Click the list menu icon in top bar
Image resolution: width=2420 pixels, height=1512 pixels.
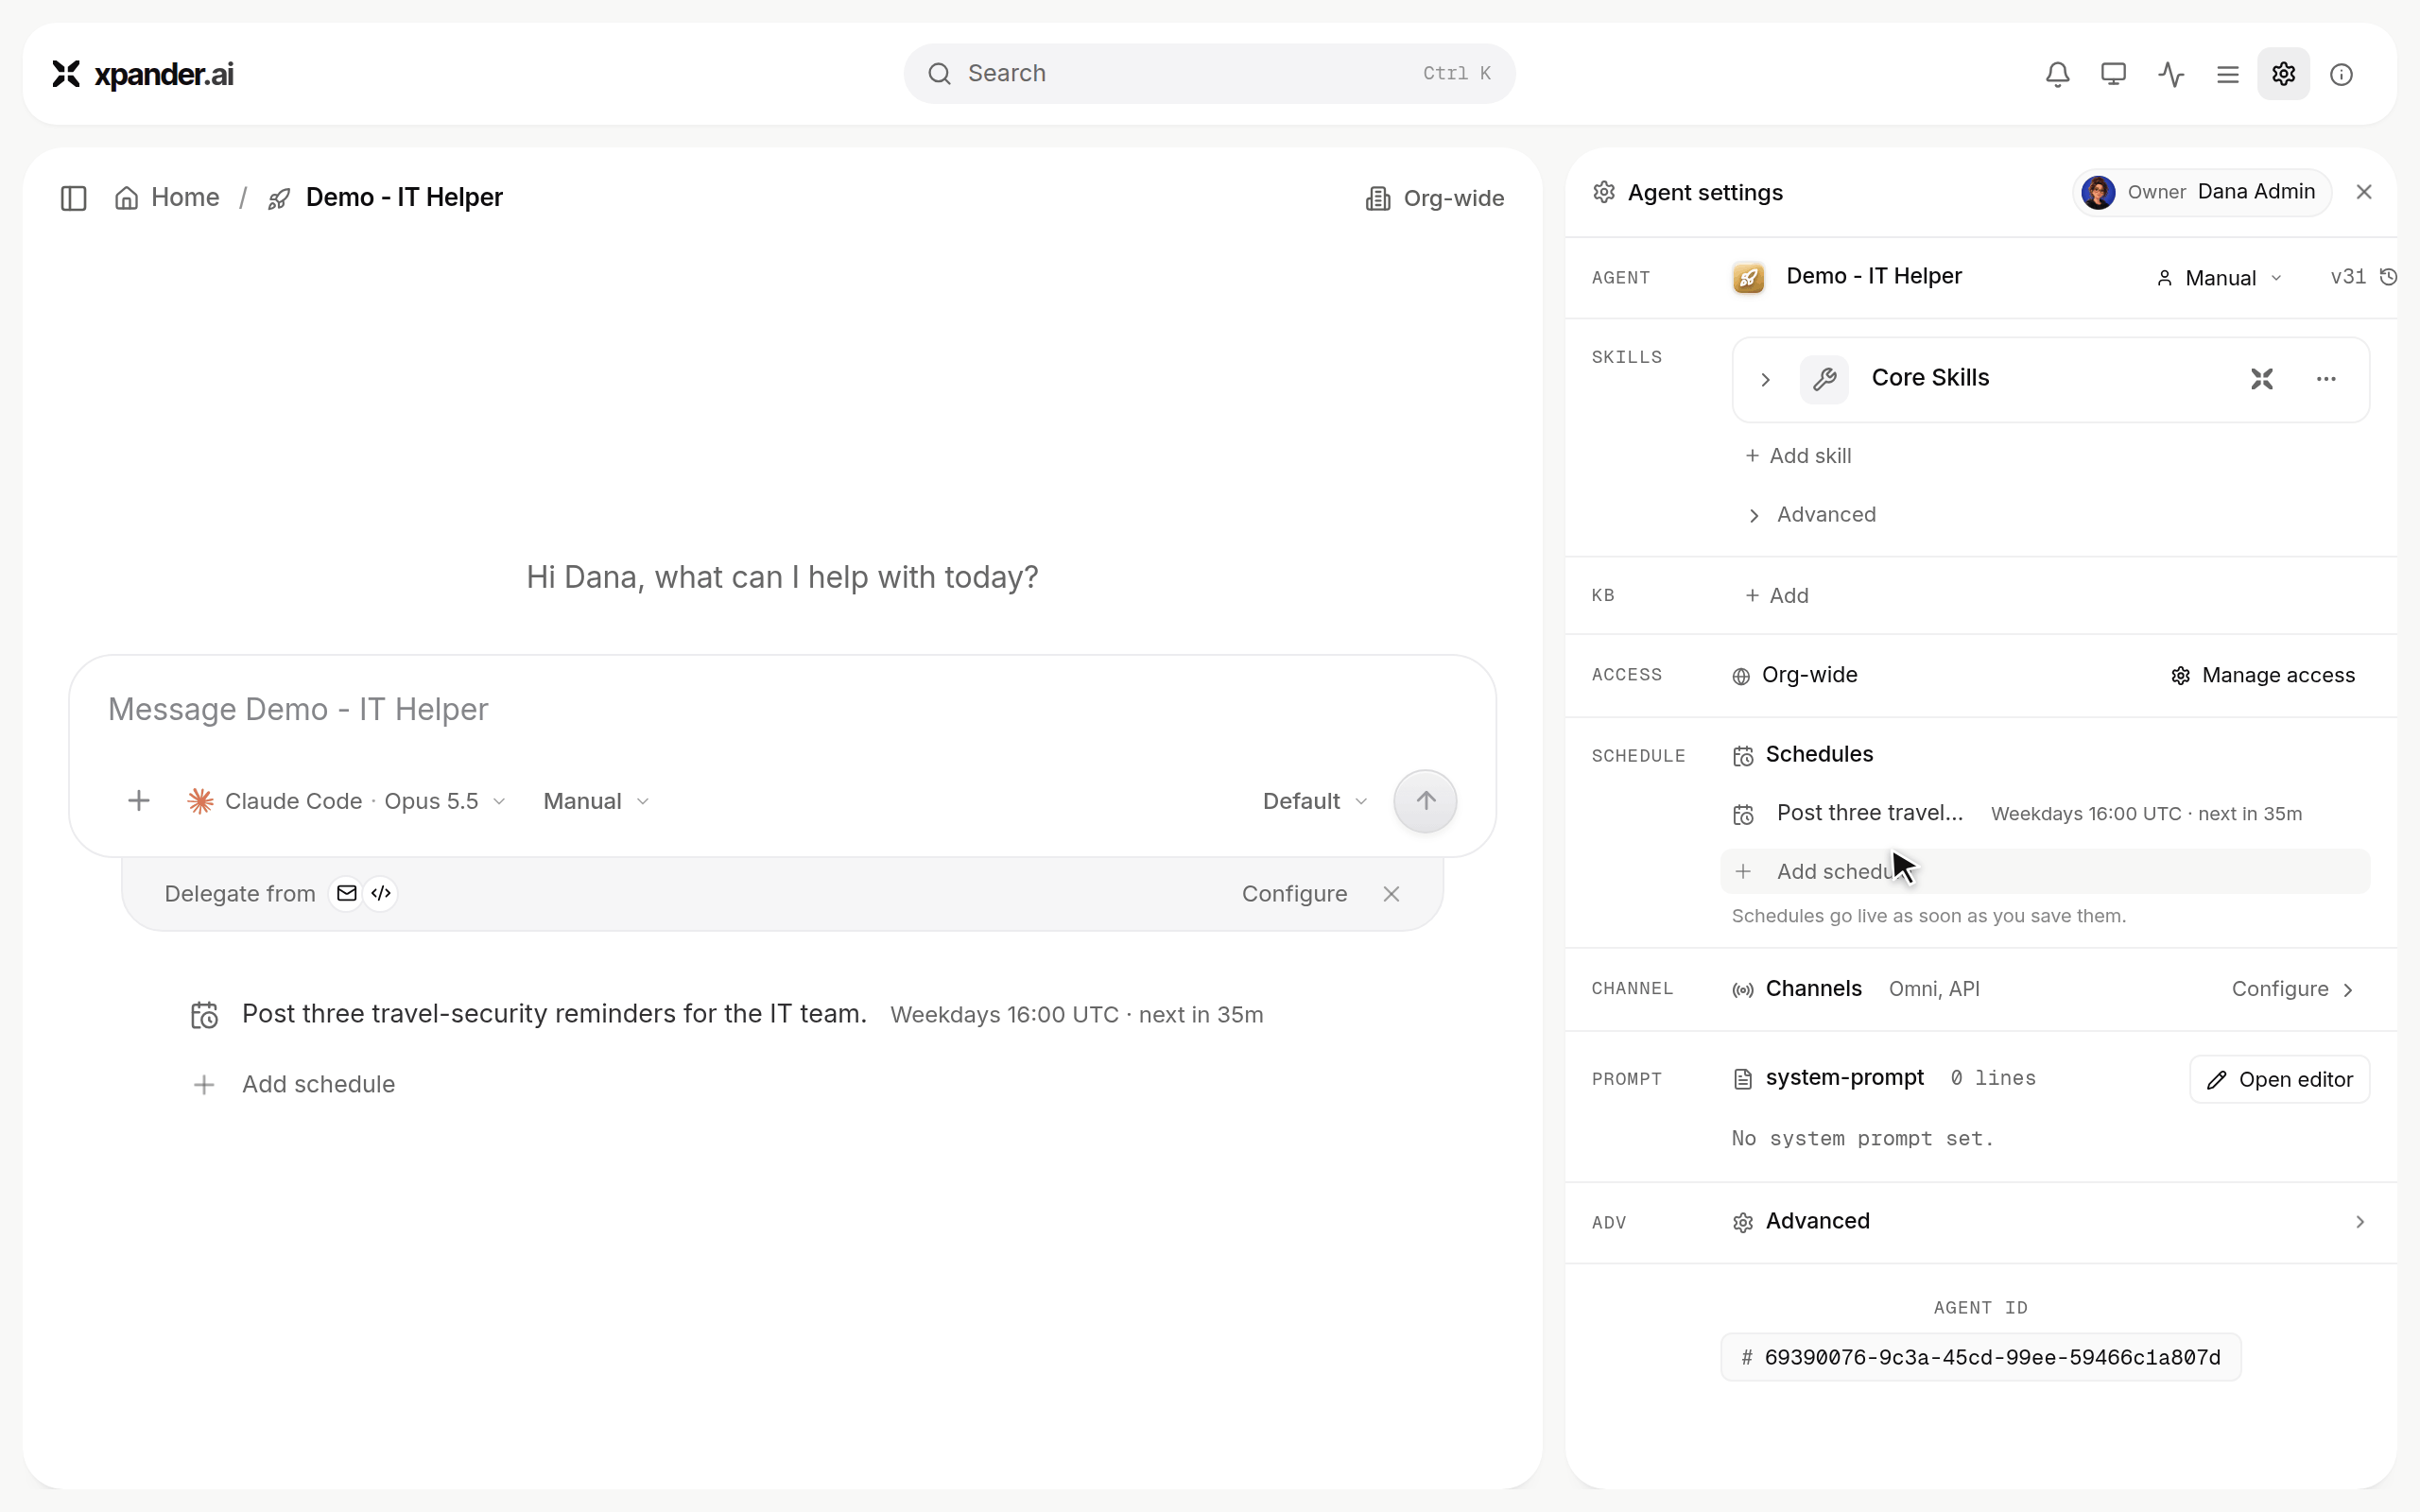2227,74
